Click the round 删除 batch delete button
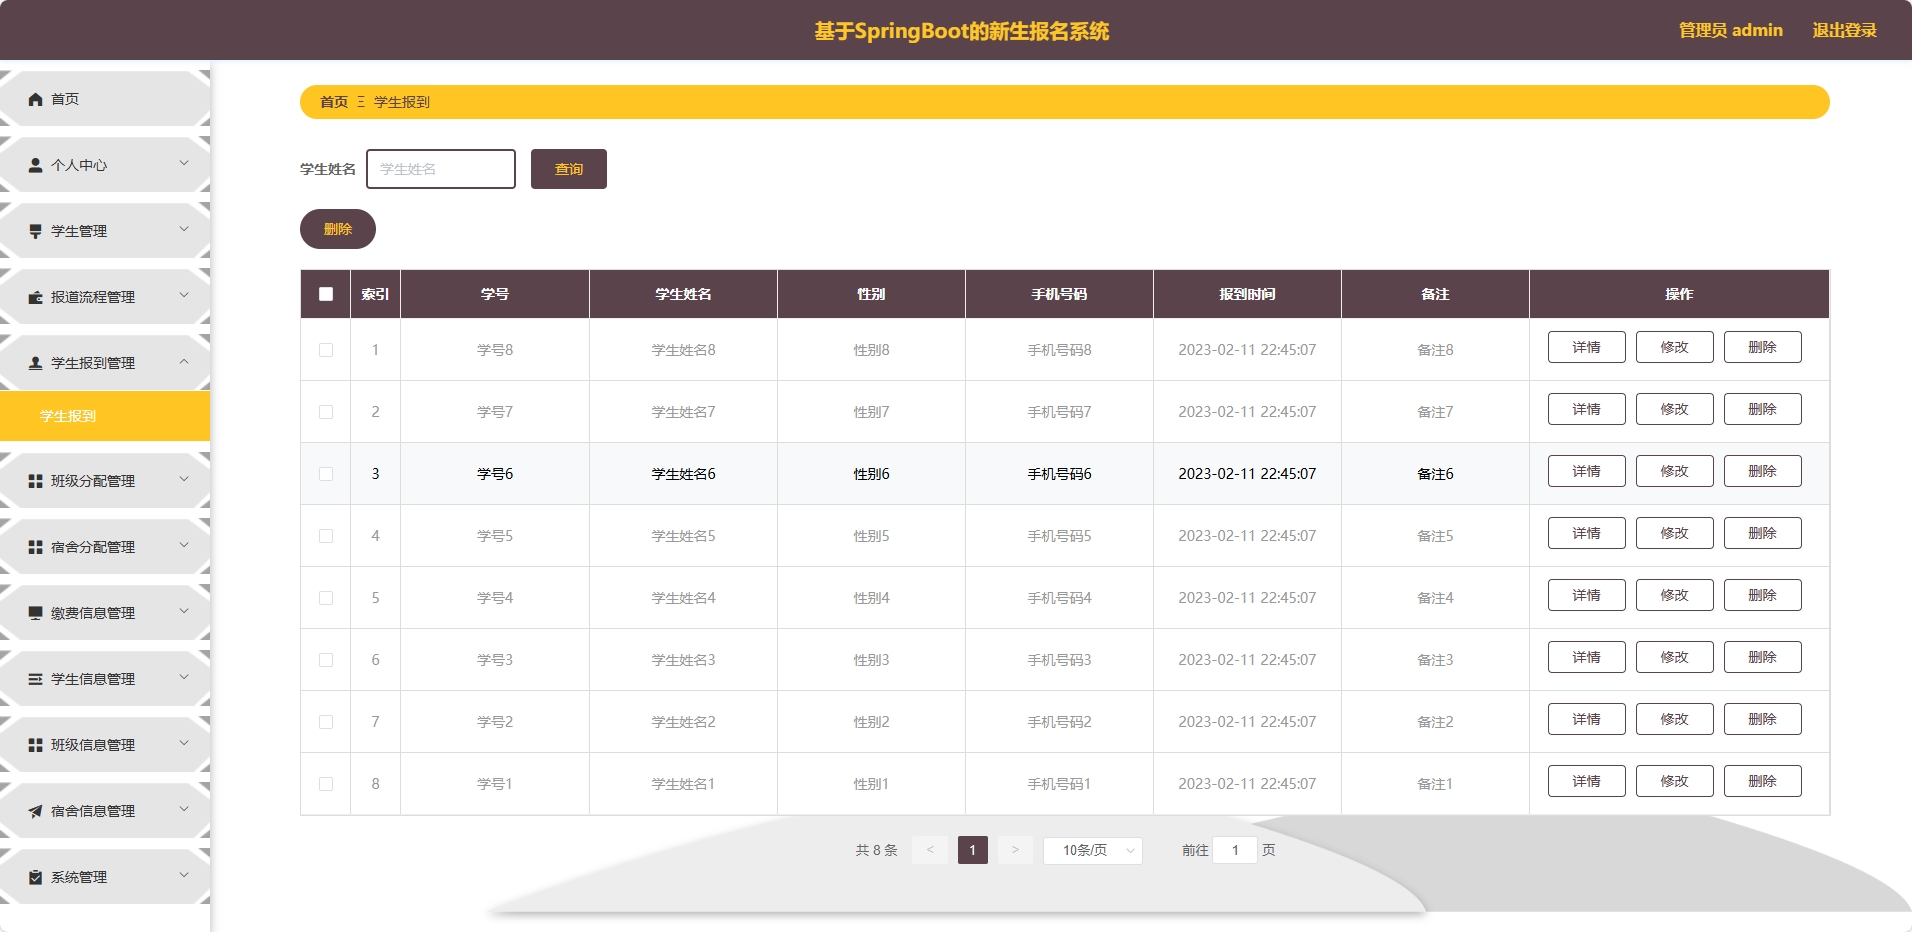 (x=338, y=229)
